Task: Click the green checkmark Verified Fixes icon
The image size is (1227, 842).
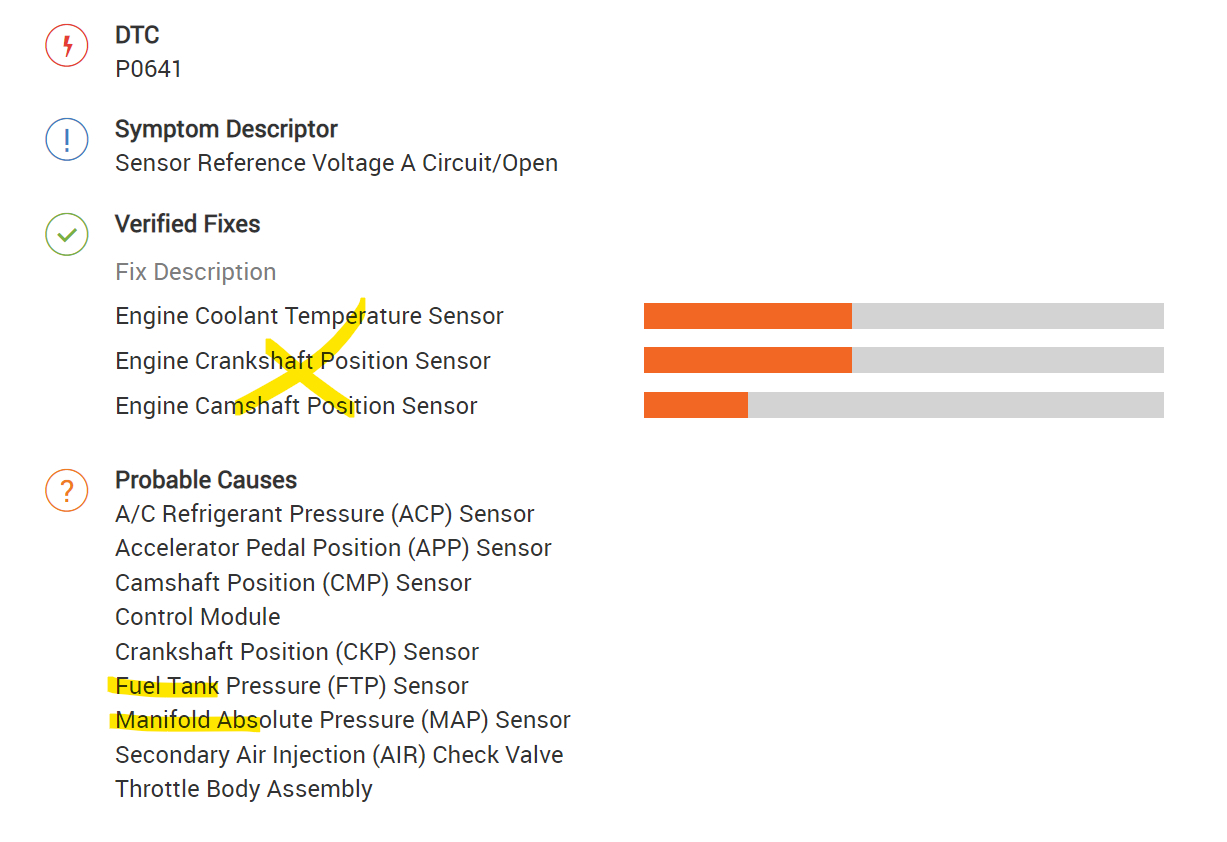Action: tap(67, 235)
